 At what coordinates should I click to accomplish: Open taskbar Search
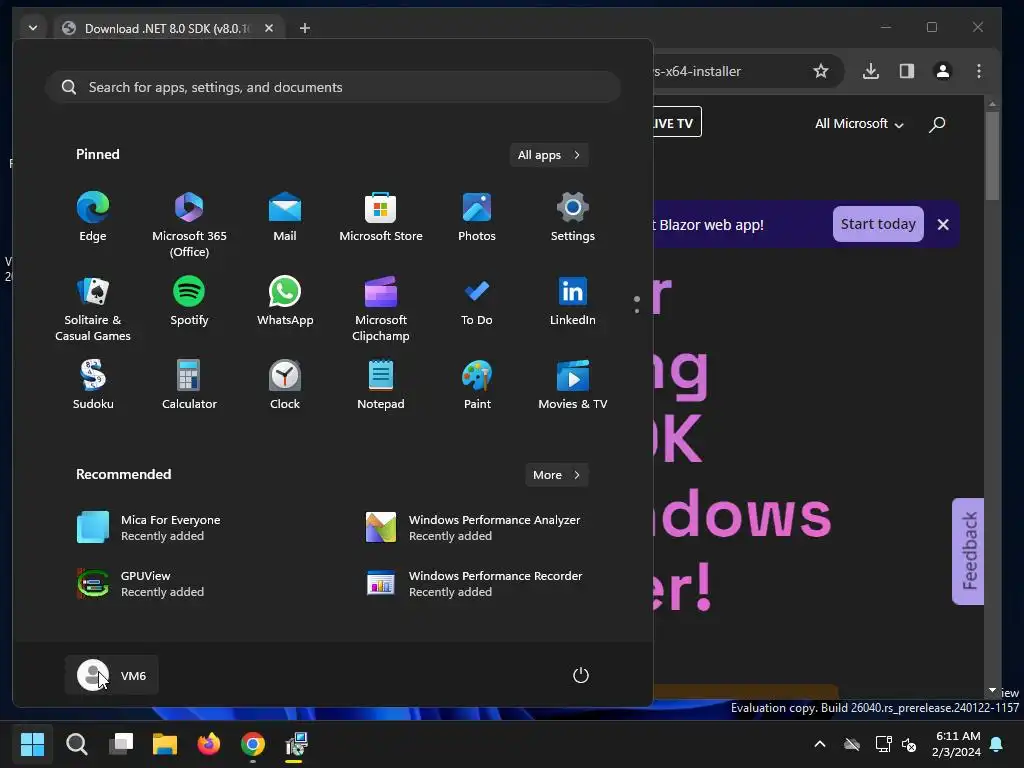[76, 744]
